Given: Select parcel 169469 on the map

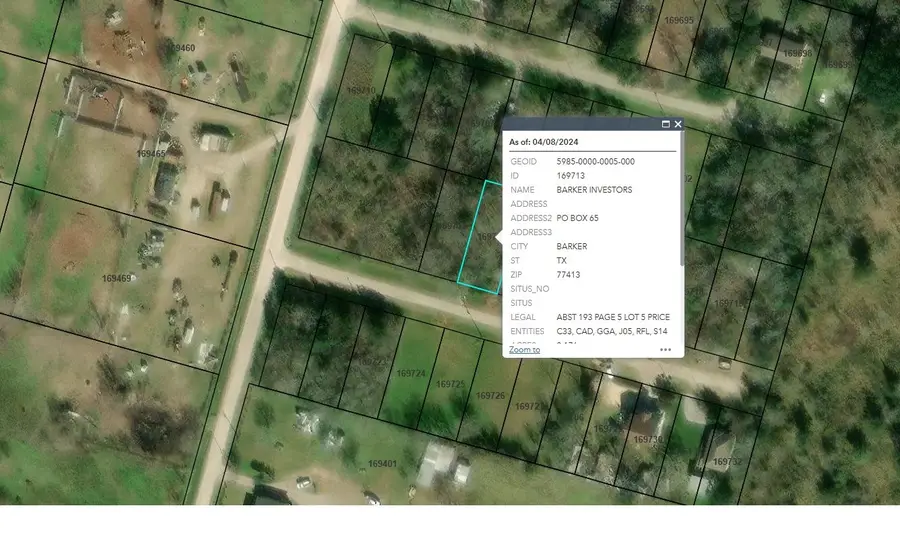Looking at the screenshot, I should (116, 278).
